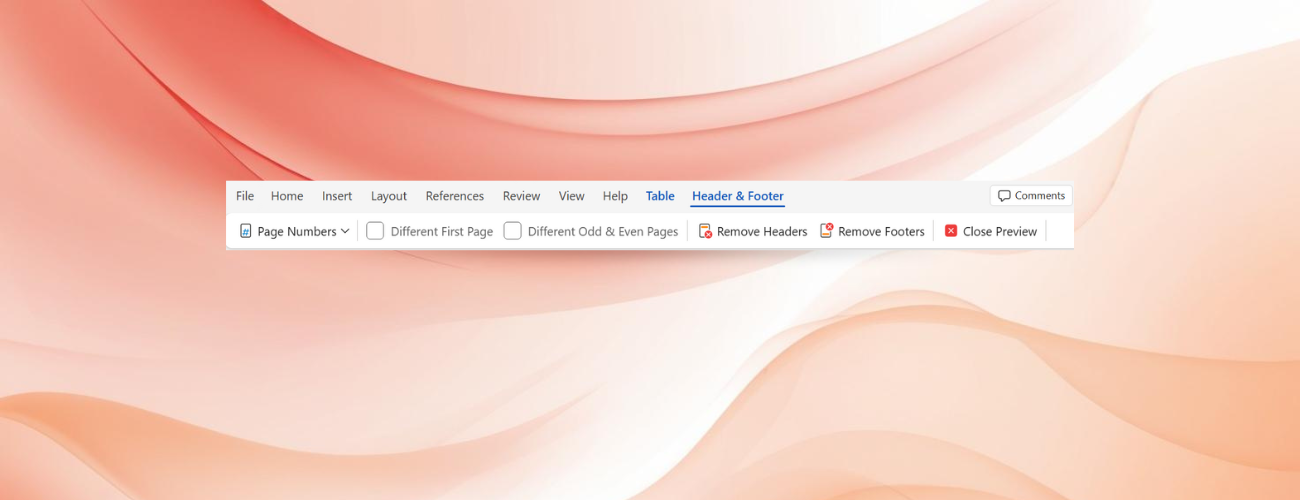Open the Insert tab
Image resolution: width=1300 pixels, height=500 pixels.
click(x=337, y=196)
